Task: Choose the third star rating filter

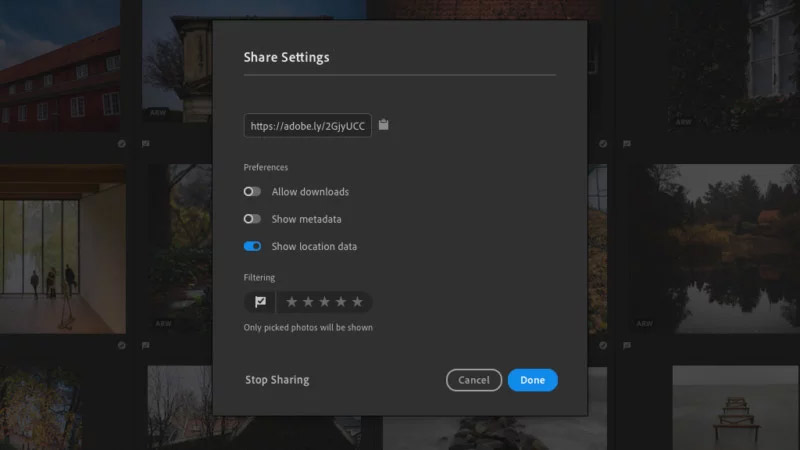Action: pos(324,302)
